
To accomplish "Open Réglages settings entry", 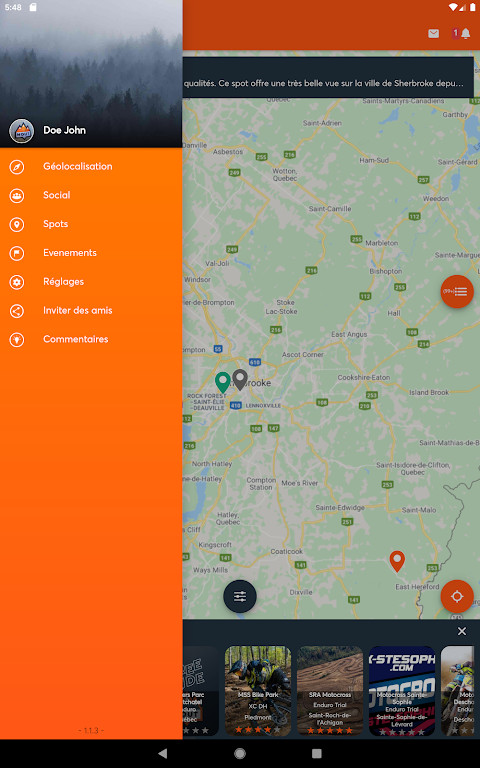I will click(91, 282).
